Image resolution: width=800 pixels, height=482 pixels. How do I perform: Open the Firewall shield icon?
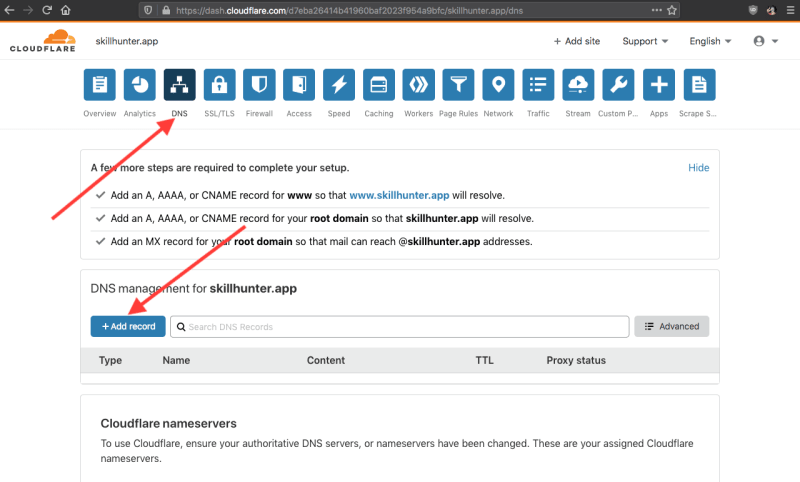pos(259,85)
